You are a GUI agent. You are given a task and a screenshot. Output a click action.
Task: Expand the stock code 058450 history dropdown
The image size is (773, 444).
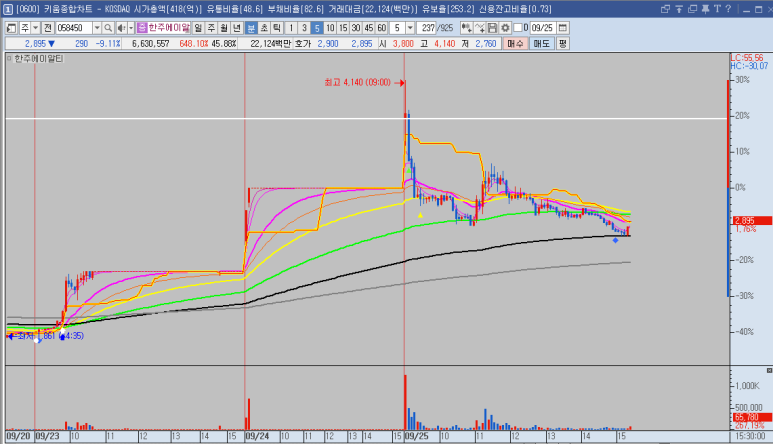coord(97,28)
